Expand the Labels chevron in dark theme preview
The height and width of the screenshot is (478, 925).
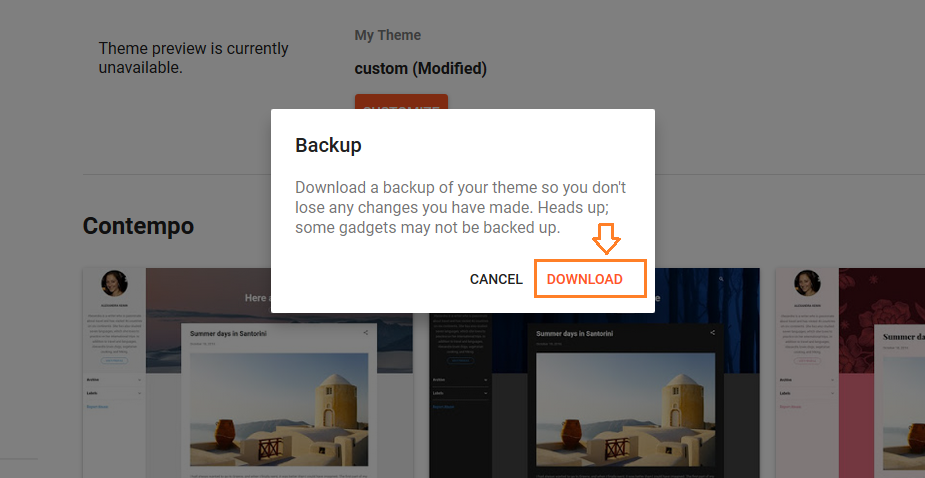[486, 393]
